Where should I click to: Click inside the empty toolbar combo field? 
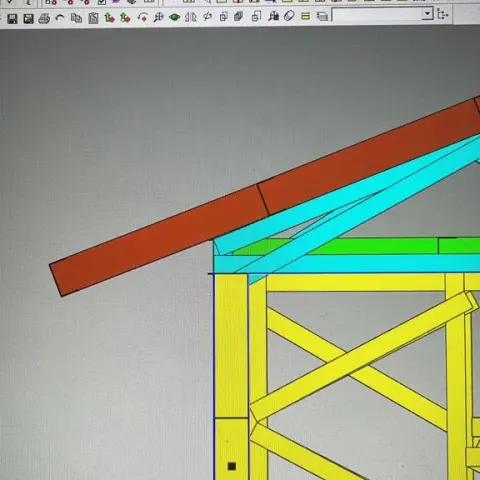pyautogui.click(x=377, y=15)
